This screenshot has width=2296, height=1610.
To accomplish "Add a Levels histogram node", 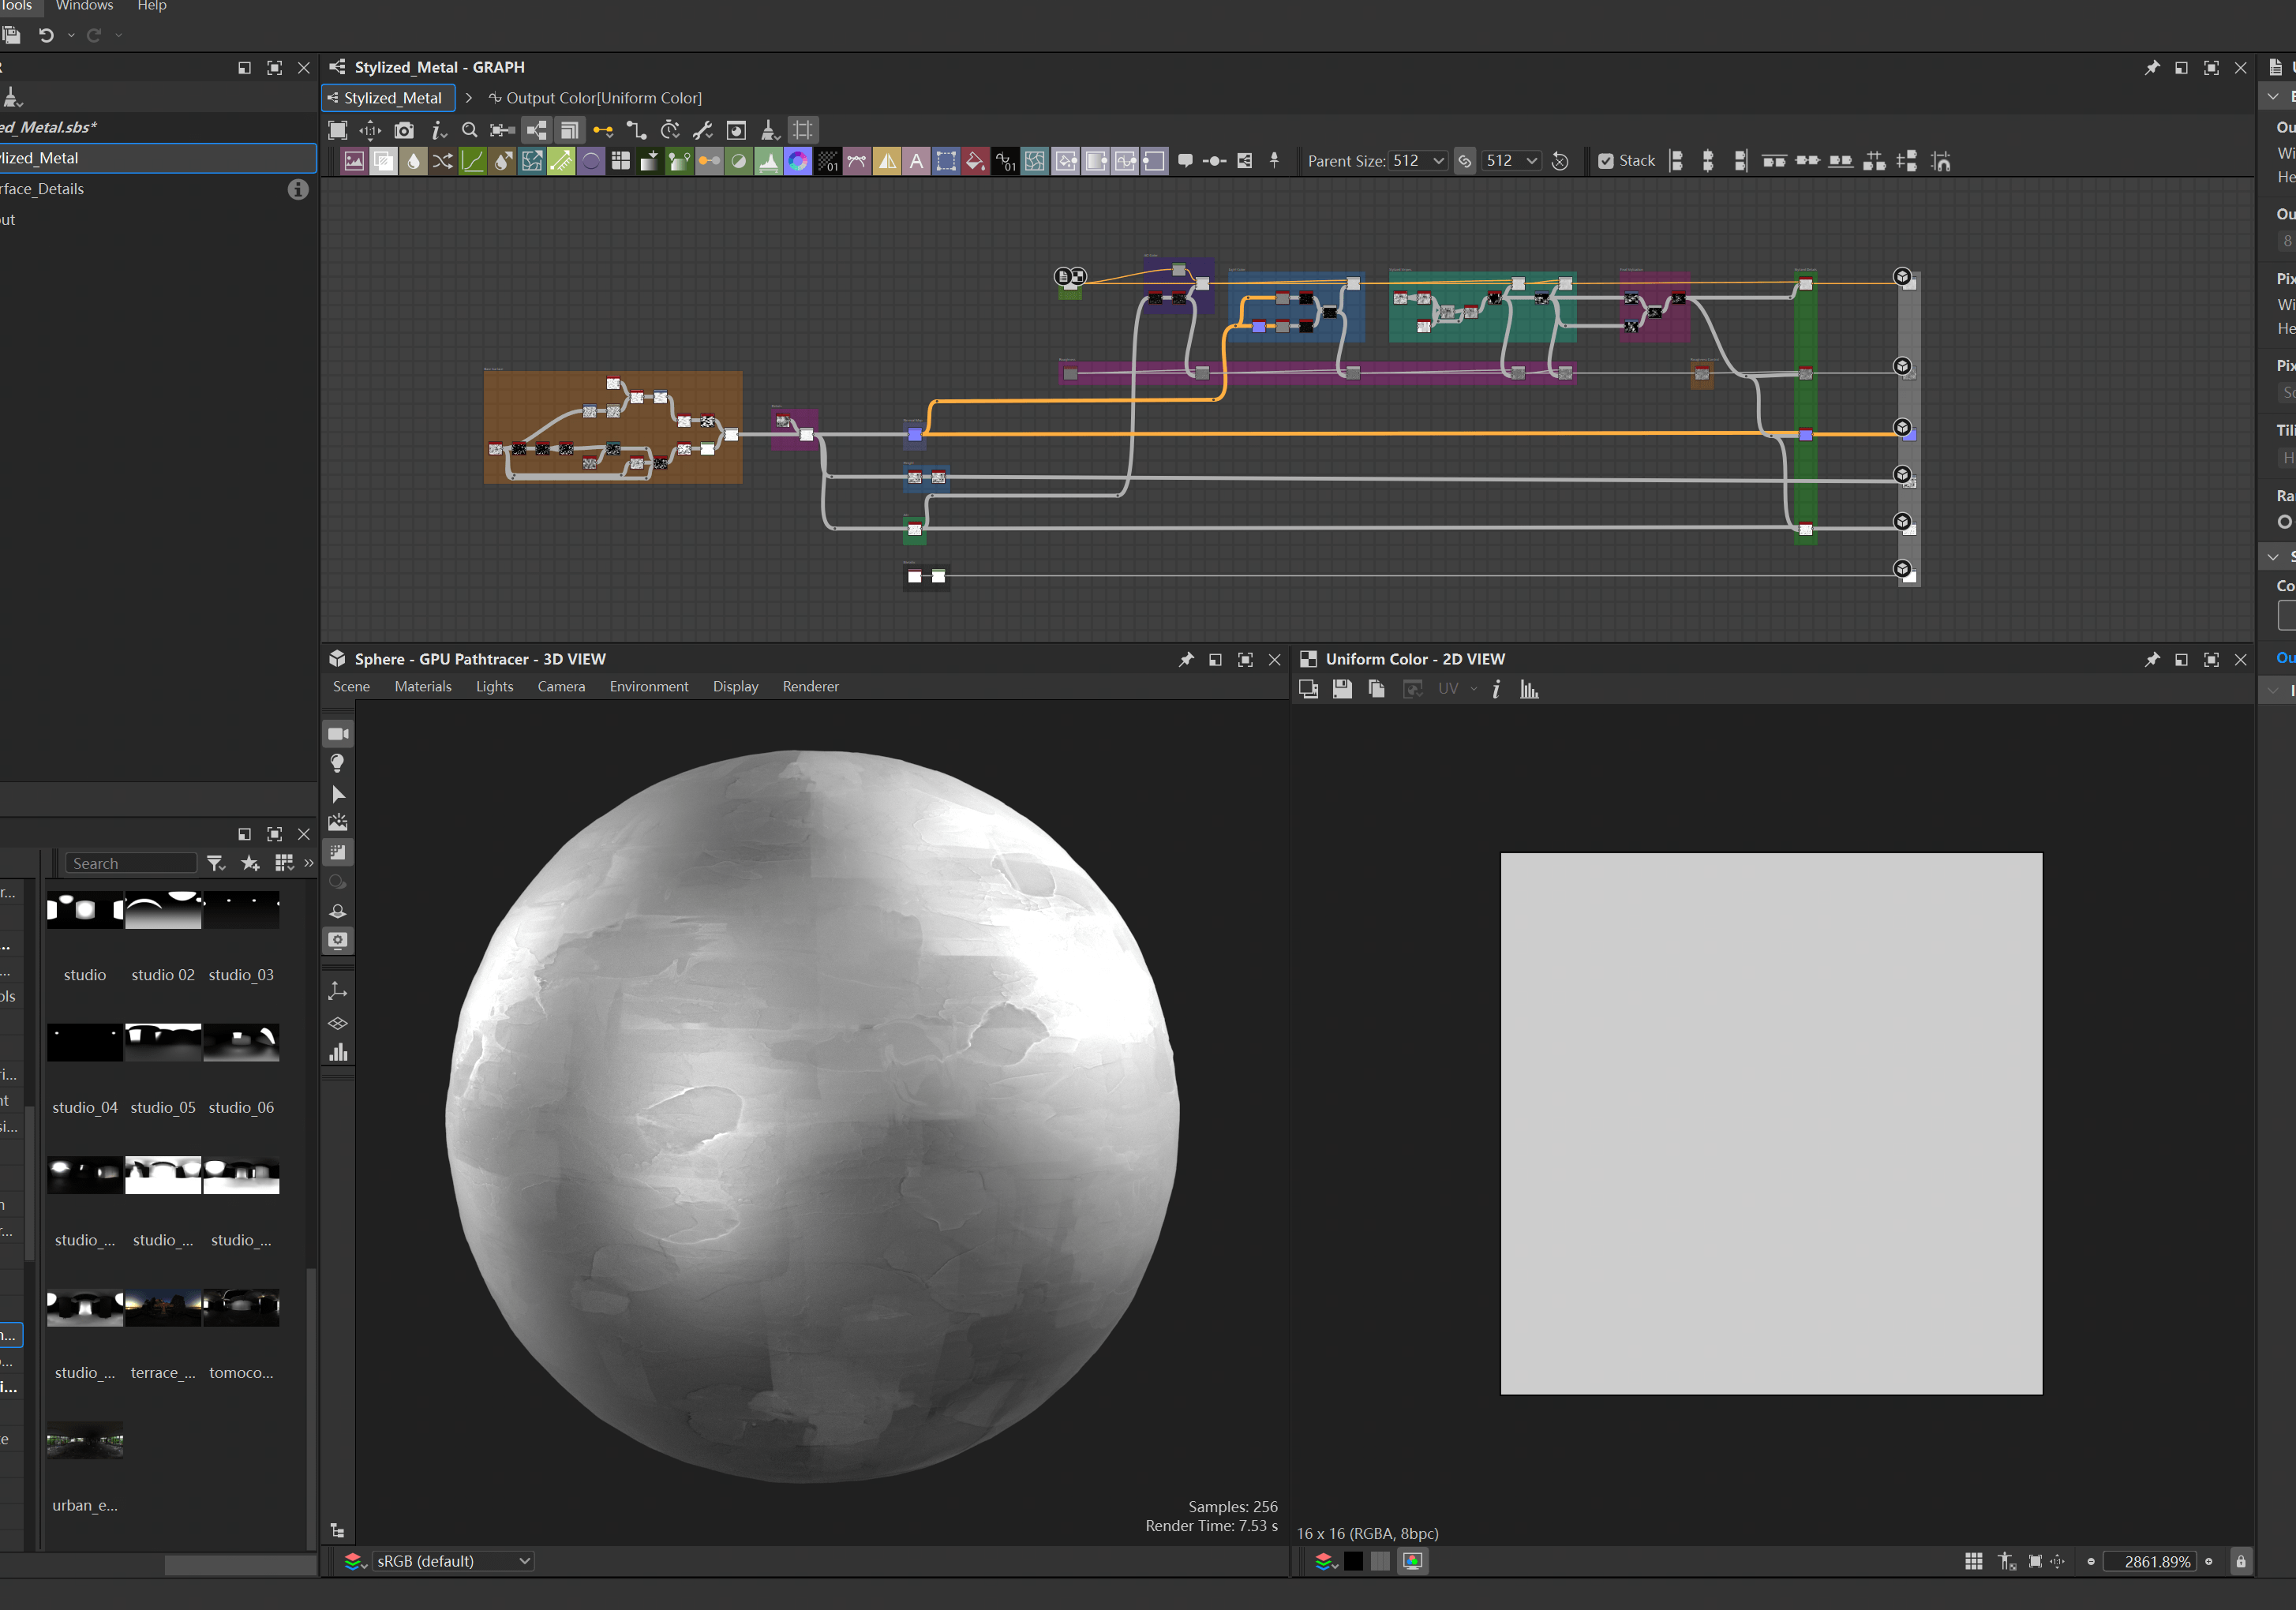I will (768, 161).
